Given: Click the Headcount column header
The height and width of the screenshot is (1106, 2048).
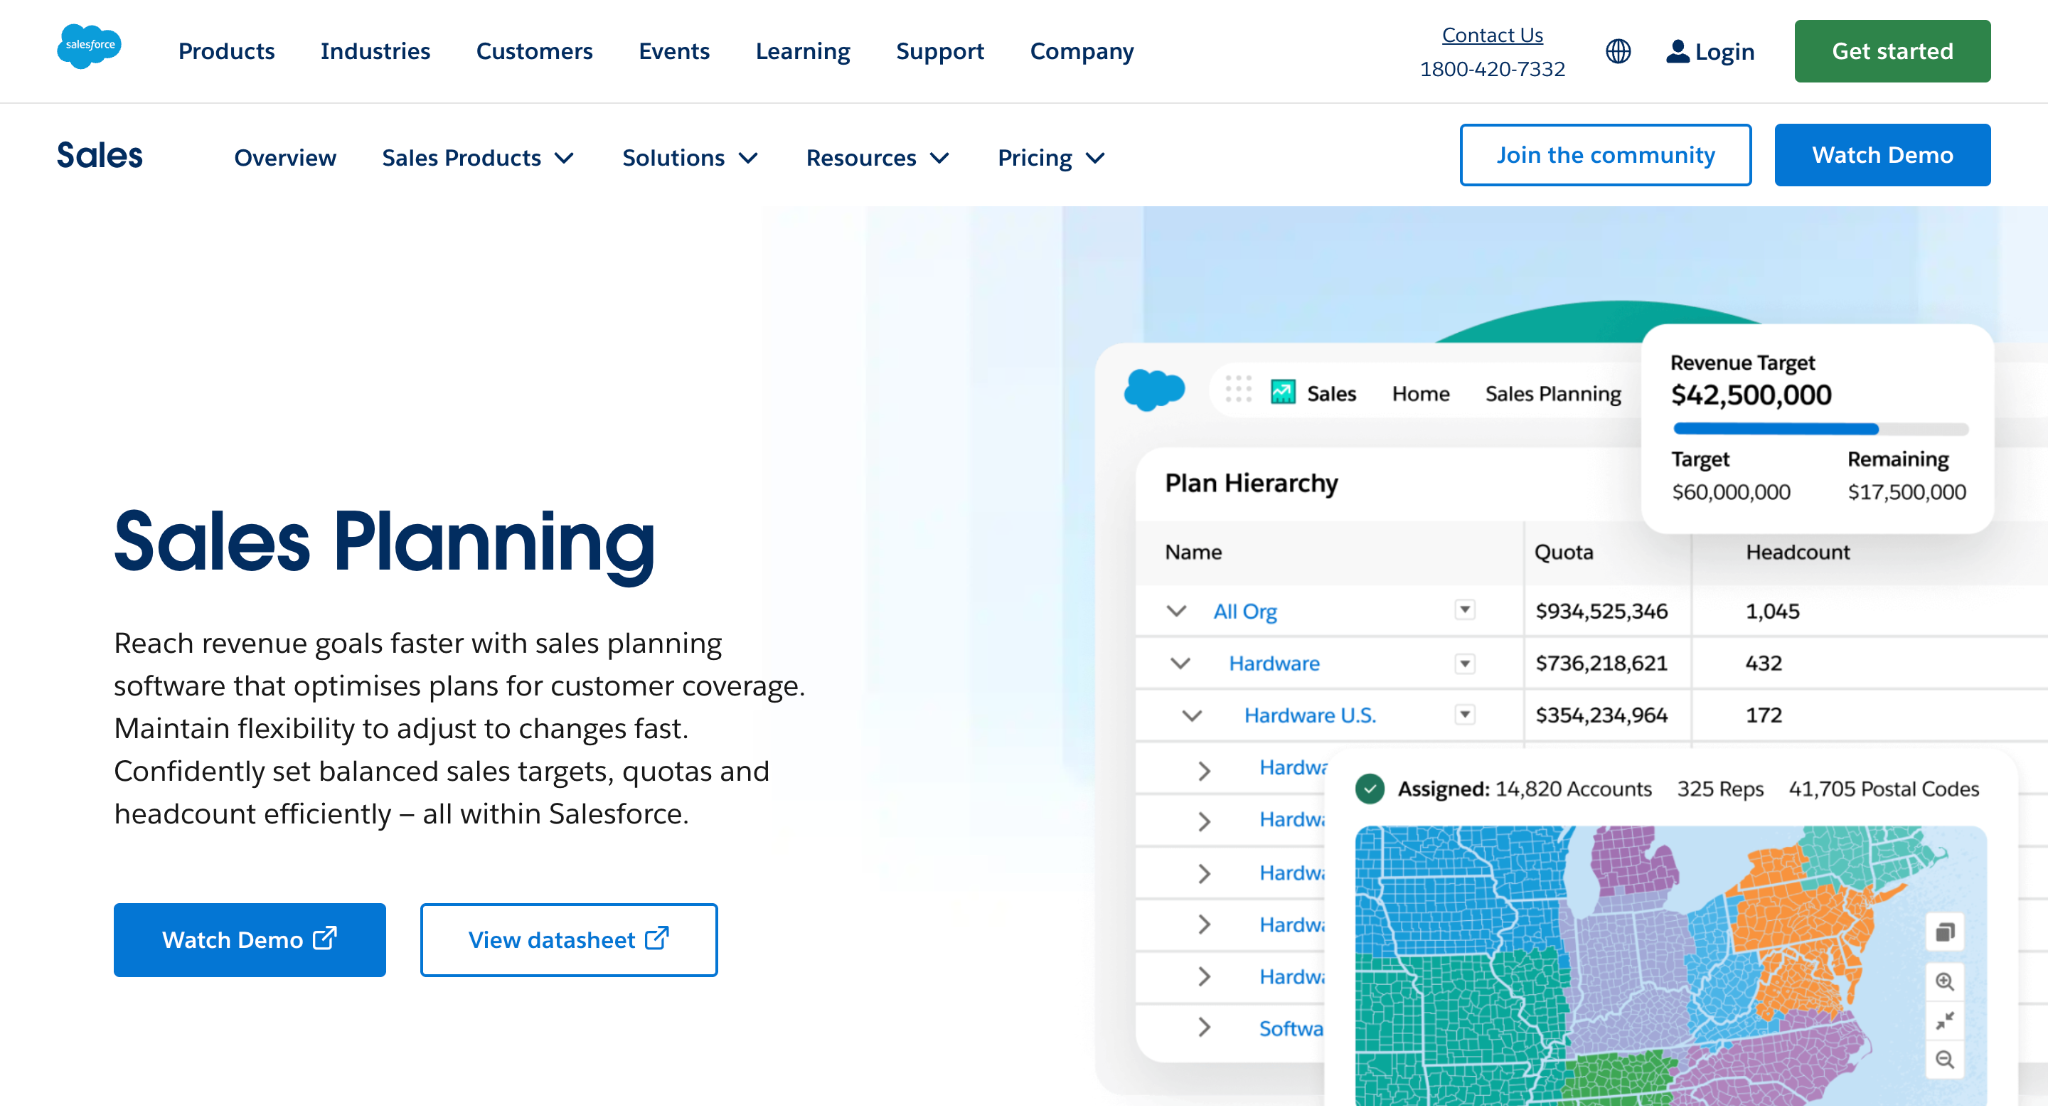Looking at the screenshot, I should (1797, 552).
